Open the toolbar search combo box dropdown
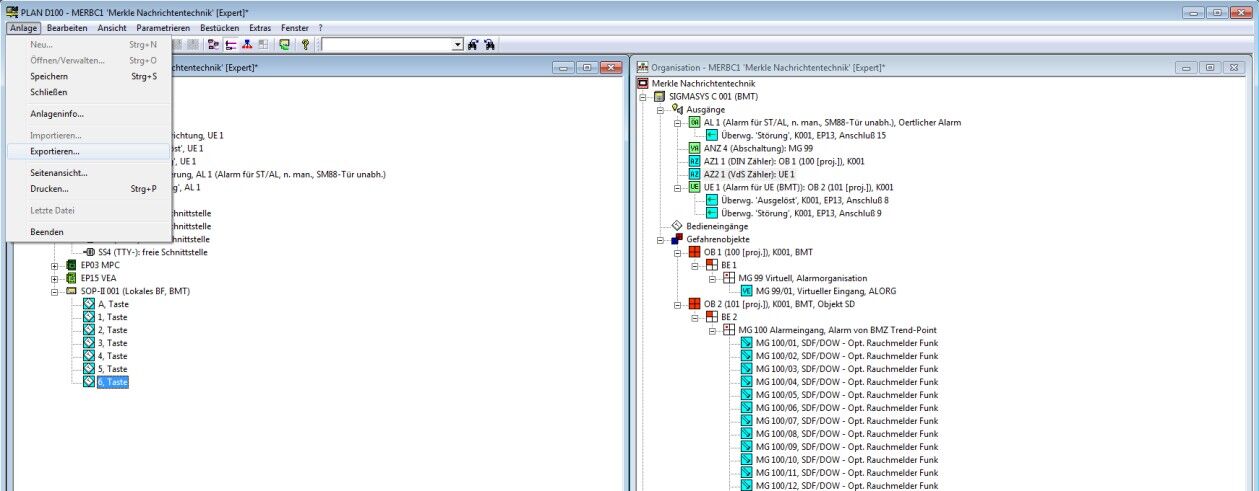Viewport: 1259px width, 491px height. point(458,45)
